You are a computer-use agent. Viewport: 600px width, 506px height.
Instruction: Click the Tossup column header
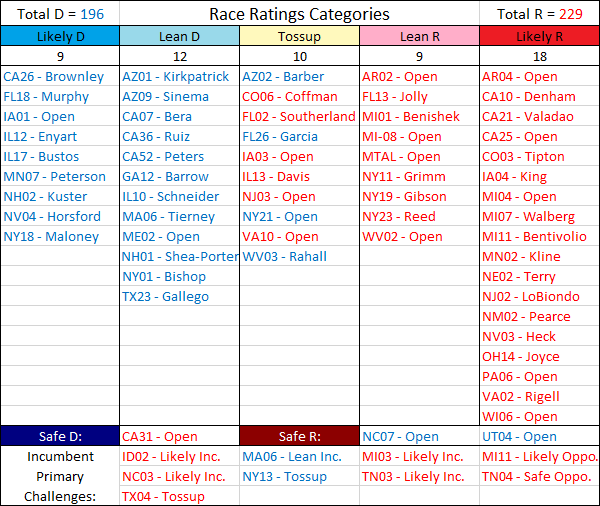[x=299, y=36]
